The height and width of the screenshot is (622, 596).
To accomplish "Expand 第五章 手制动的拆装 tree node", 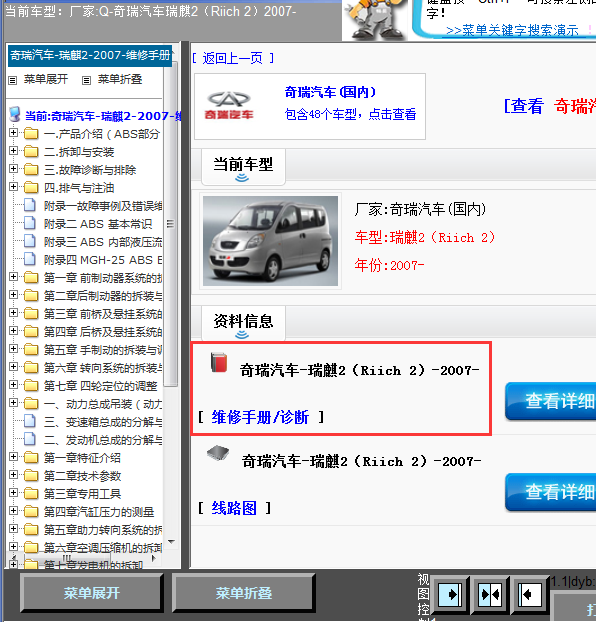I will pyautogui.click(x=13, y=349).
